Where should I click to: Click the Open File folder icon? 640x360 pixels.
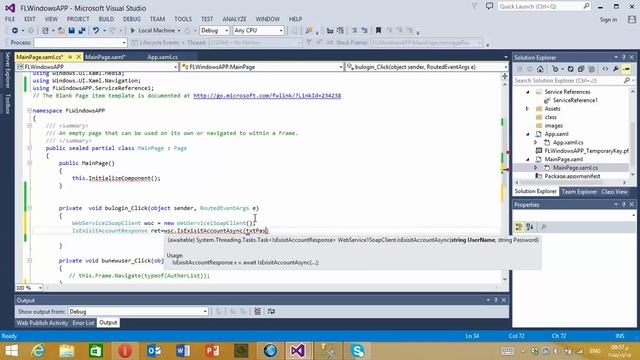tap(61, 31)
